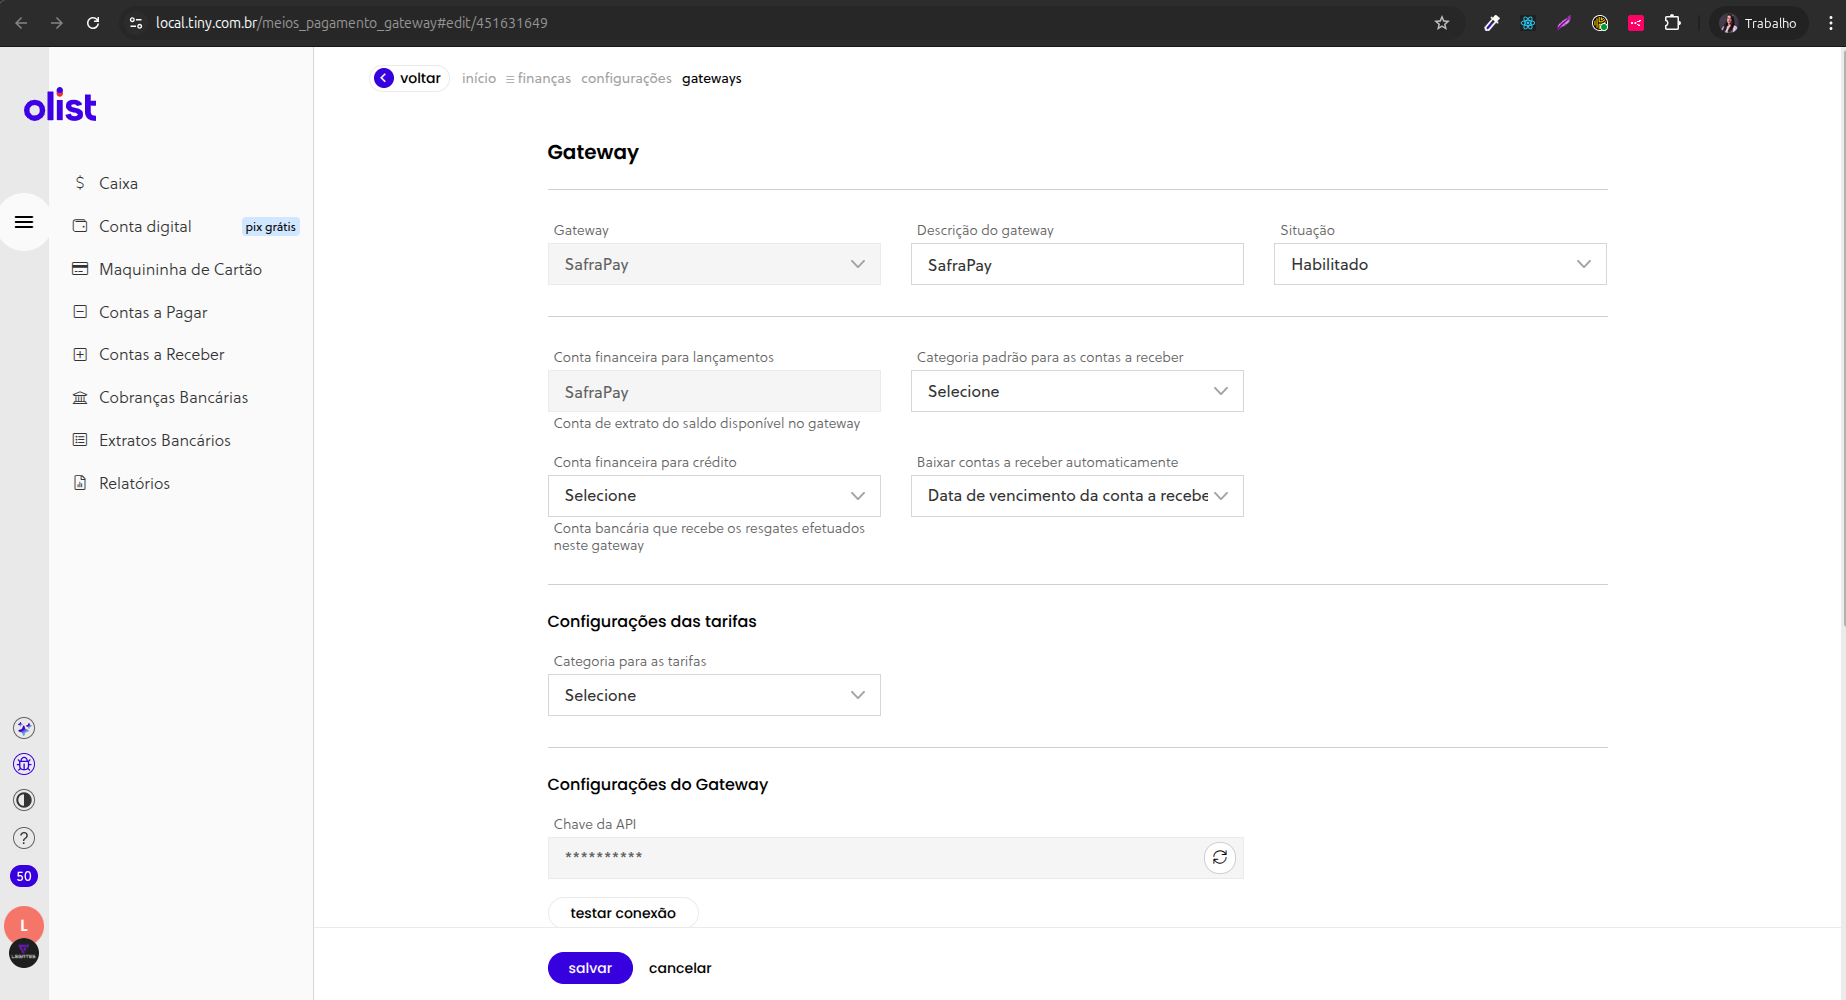The height and width of the screenshot is (1000, 1846).
Task: Go forward in browser history
Action: (57, 23)
